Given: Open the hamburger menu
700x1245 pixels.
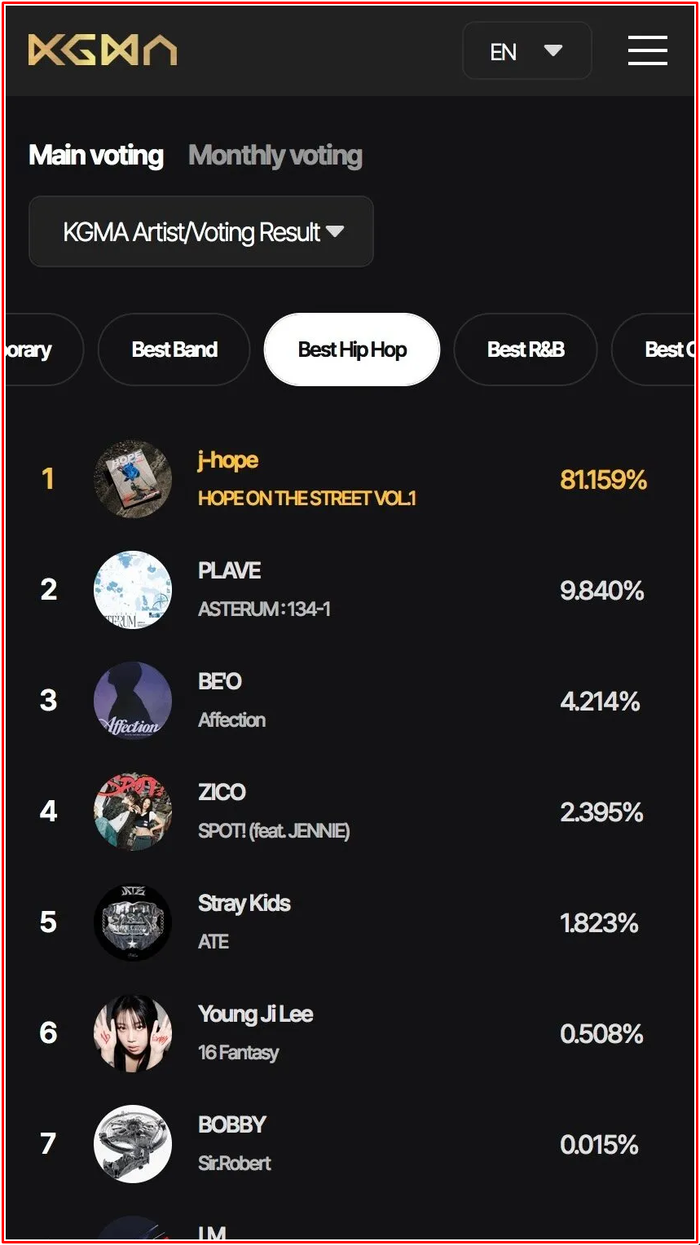Looking at the screenshot, I should point(647,50).
